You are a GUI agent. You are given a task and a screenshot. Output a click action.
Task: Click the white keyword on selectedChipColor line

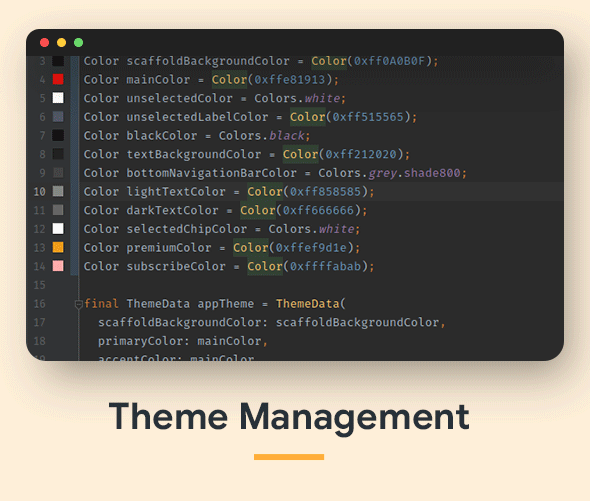336,229
